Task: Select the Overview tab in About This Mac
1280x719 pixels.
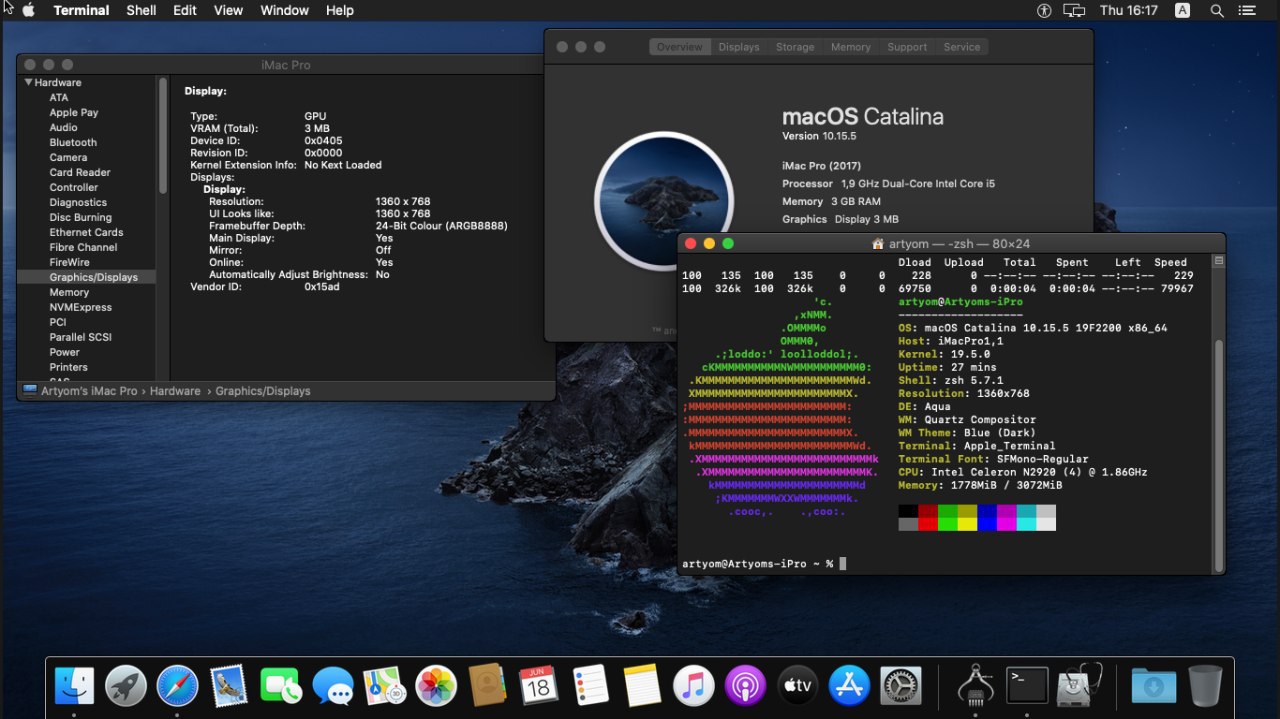Action: pos(679,47)
